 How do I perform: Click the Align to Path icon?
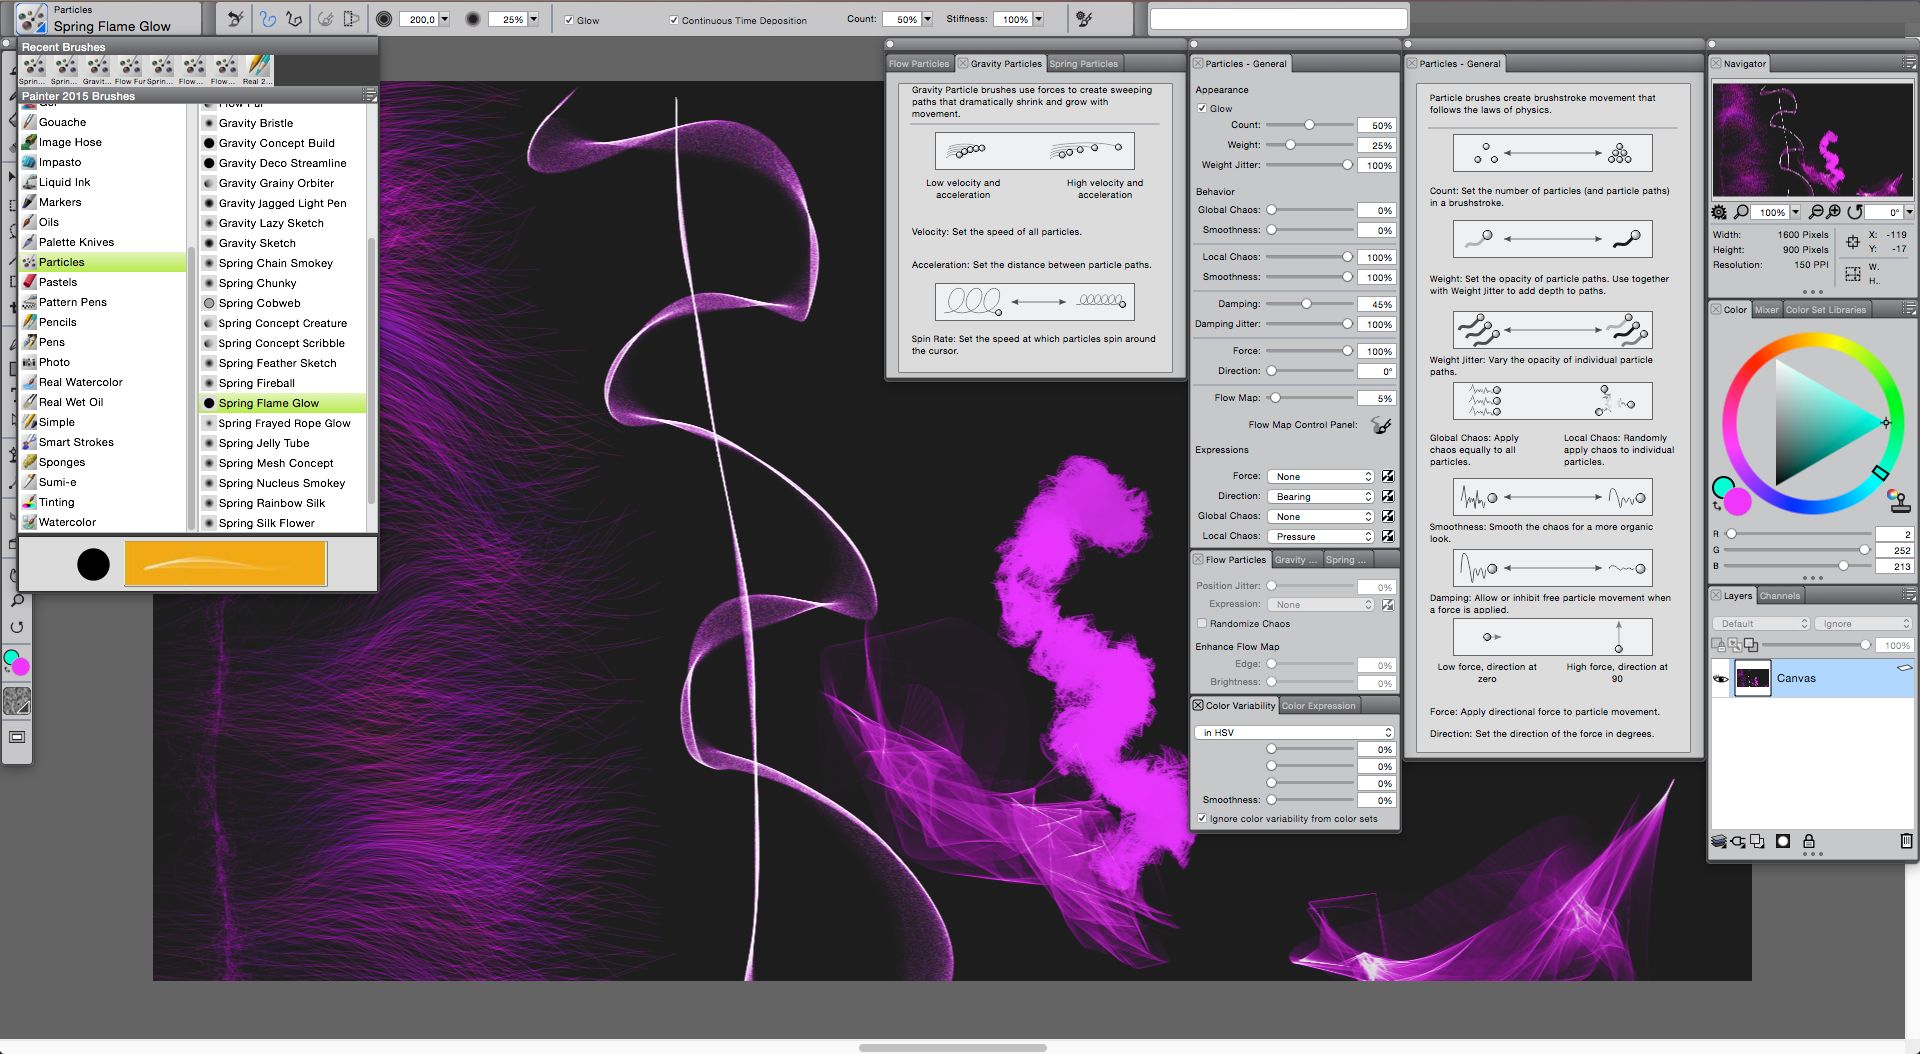(326, 19)
